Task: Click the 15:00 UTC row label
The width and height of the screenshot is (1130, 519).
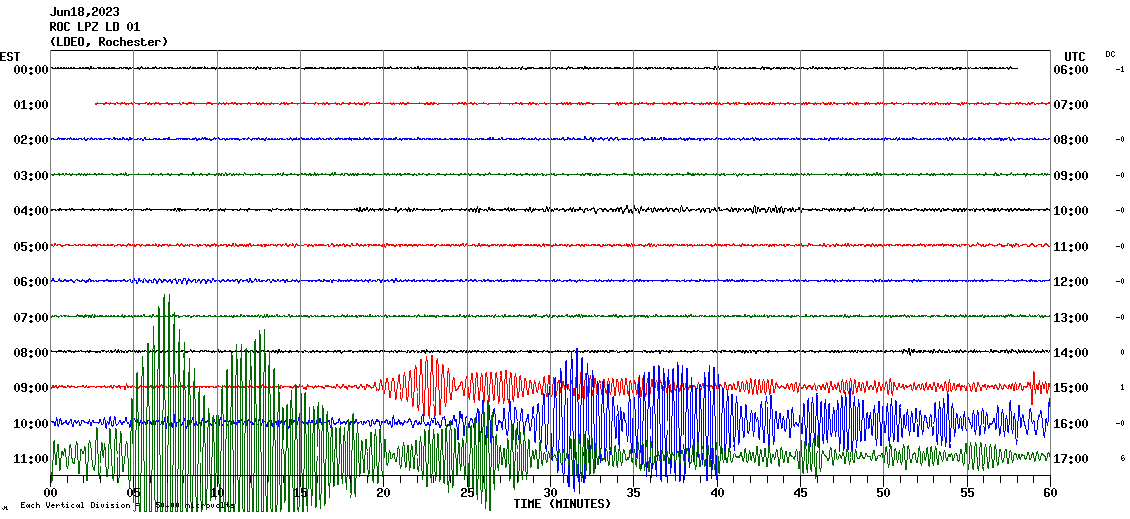Action: [1071, 388]
